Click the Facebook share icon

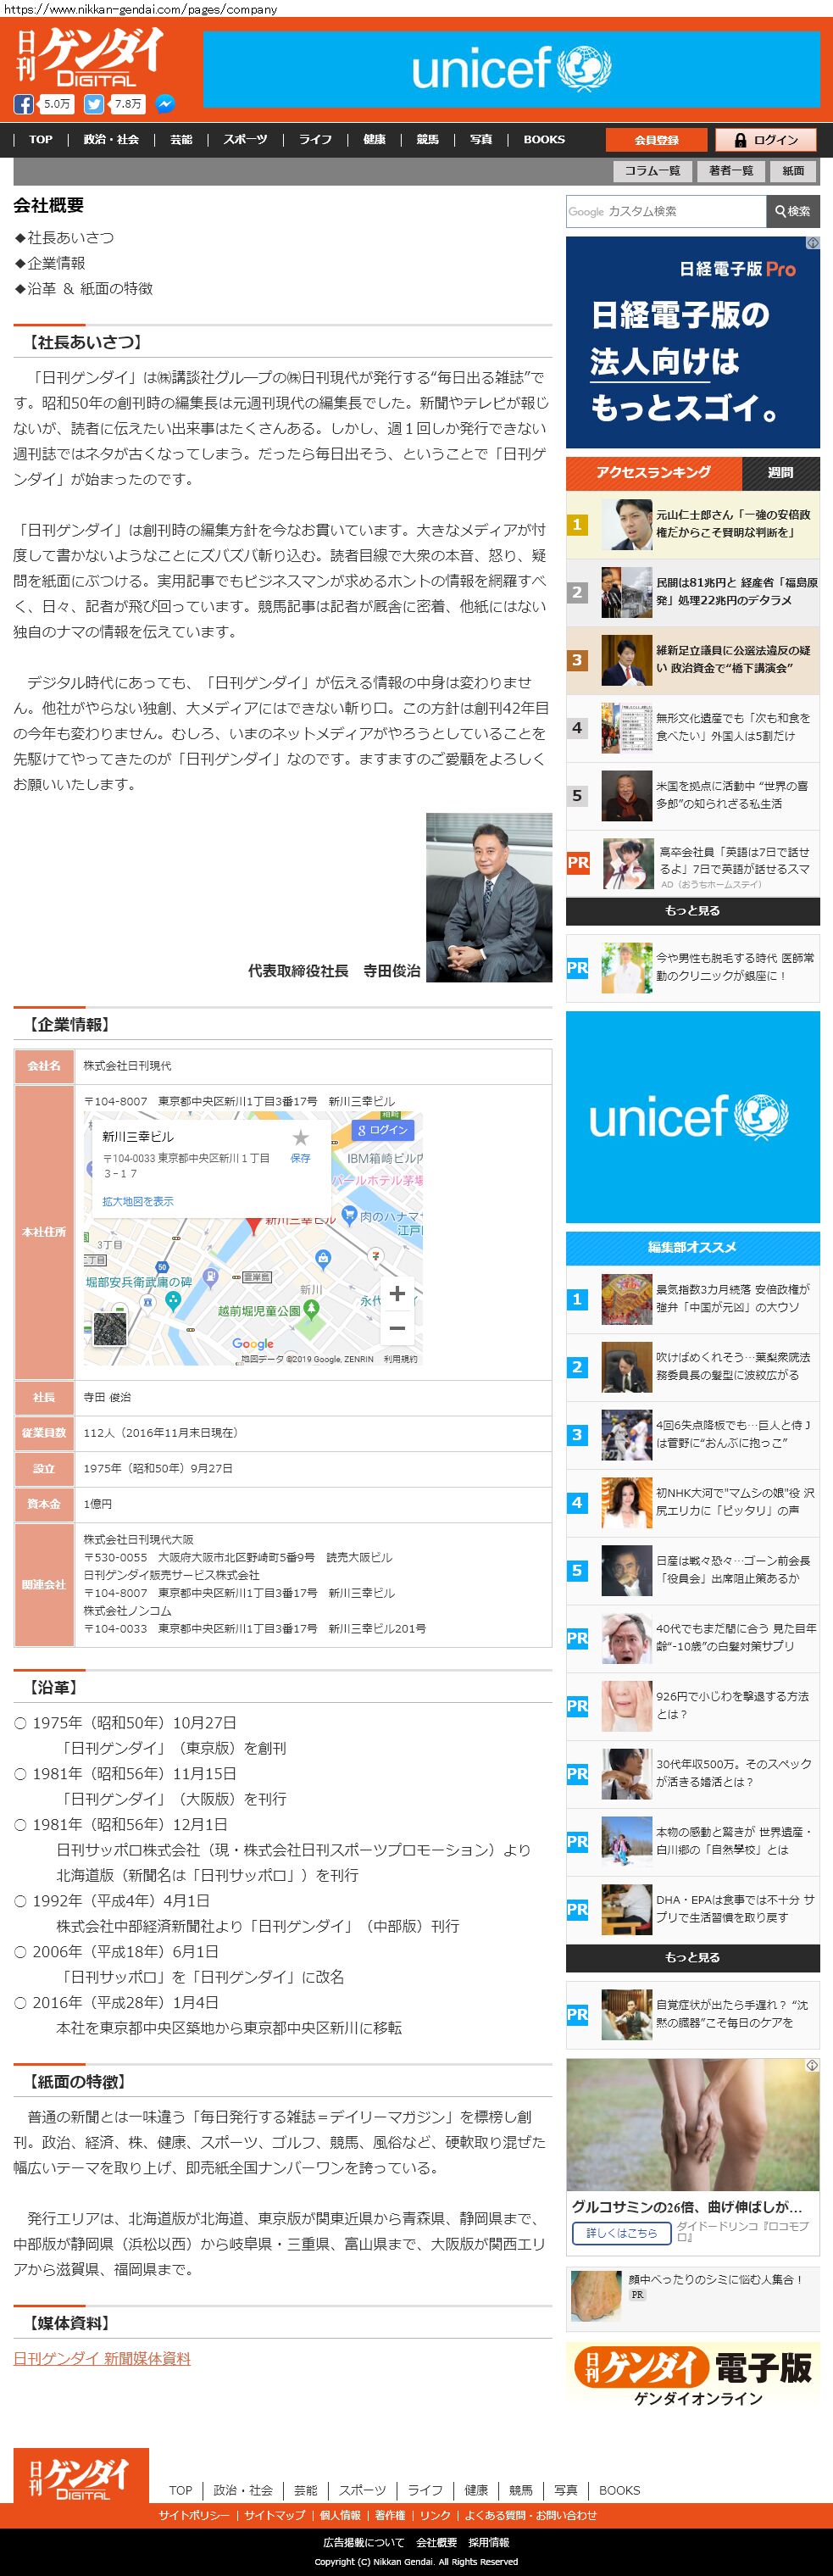coord(24,104)
